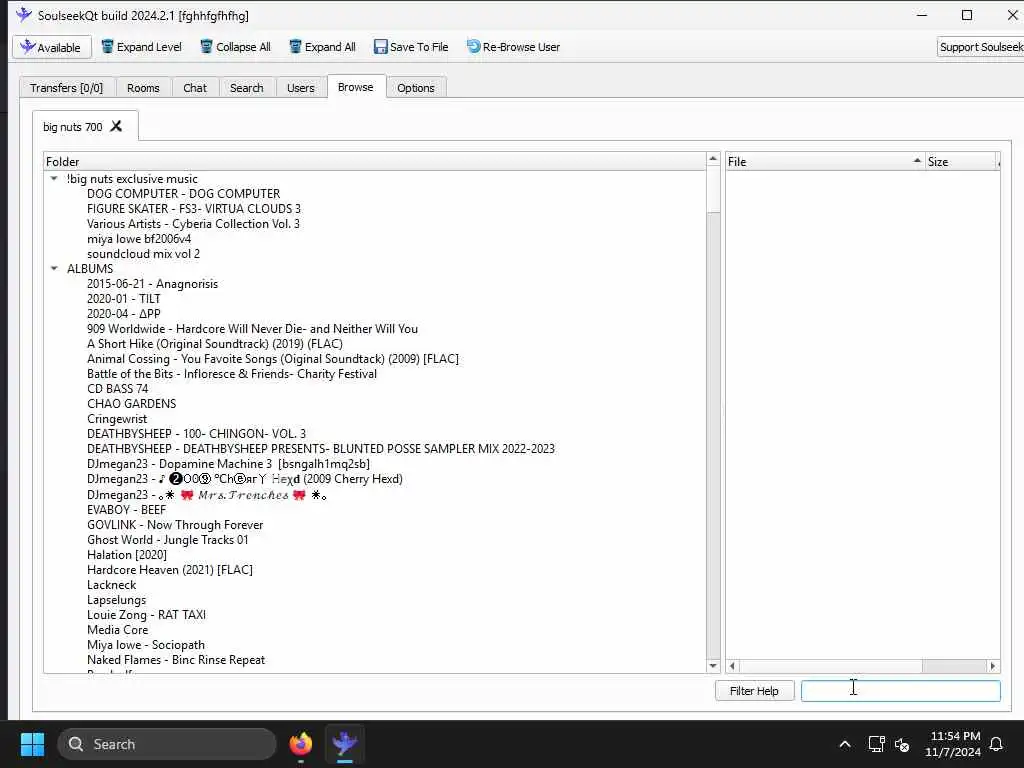The width and height of the screenshot is (1024, 768).
Task: Select the soundcloud mix vol 2 folder
Action: pos(144,254)
